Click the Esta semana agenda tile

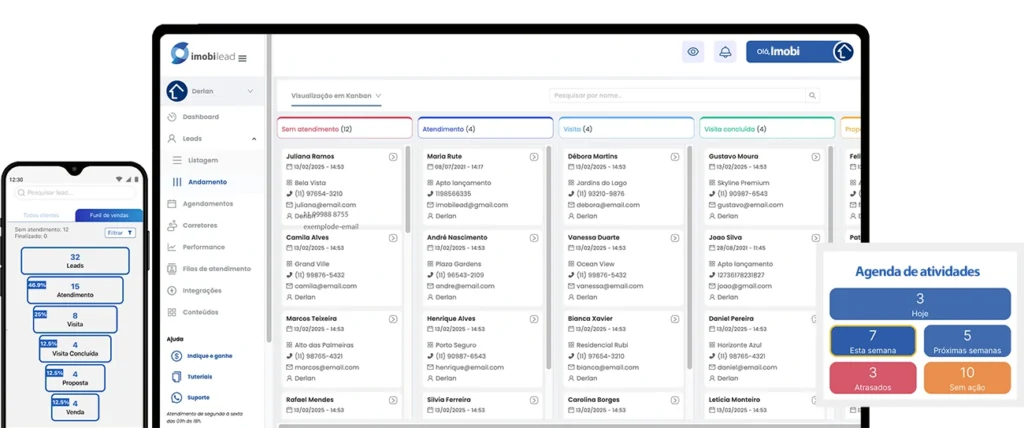point(873,341)
